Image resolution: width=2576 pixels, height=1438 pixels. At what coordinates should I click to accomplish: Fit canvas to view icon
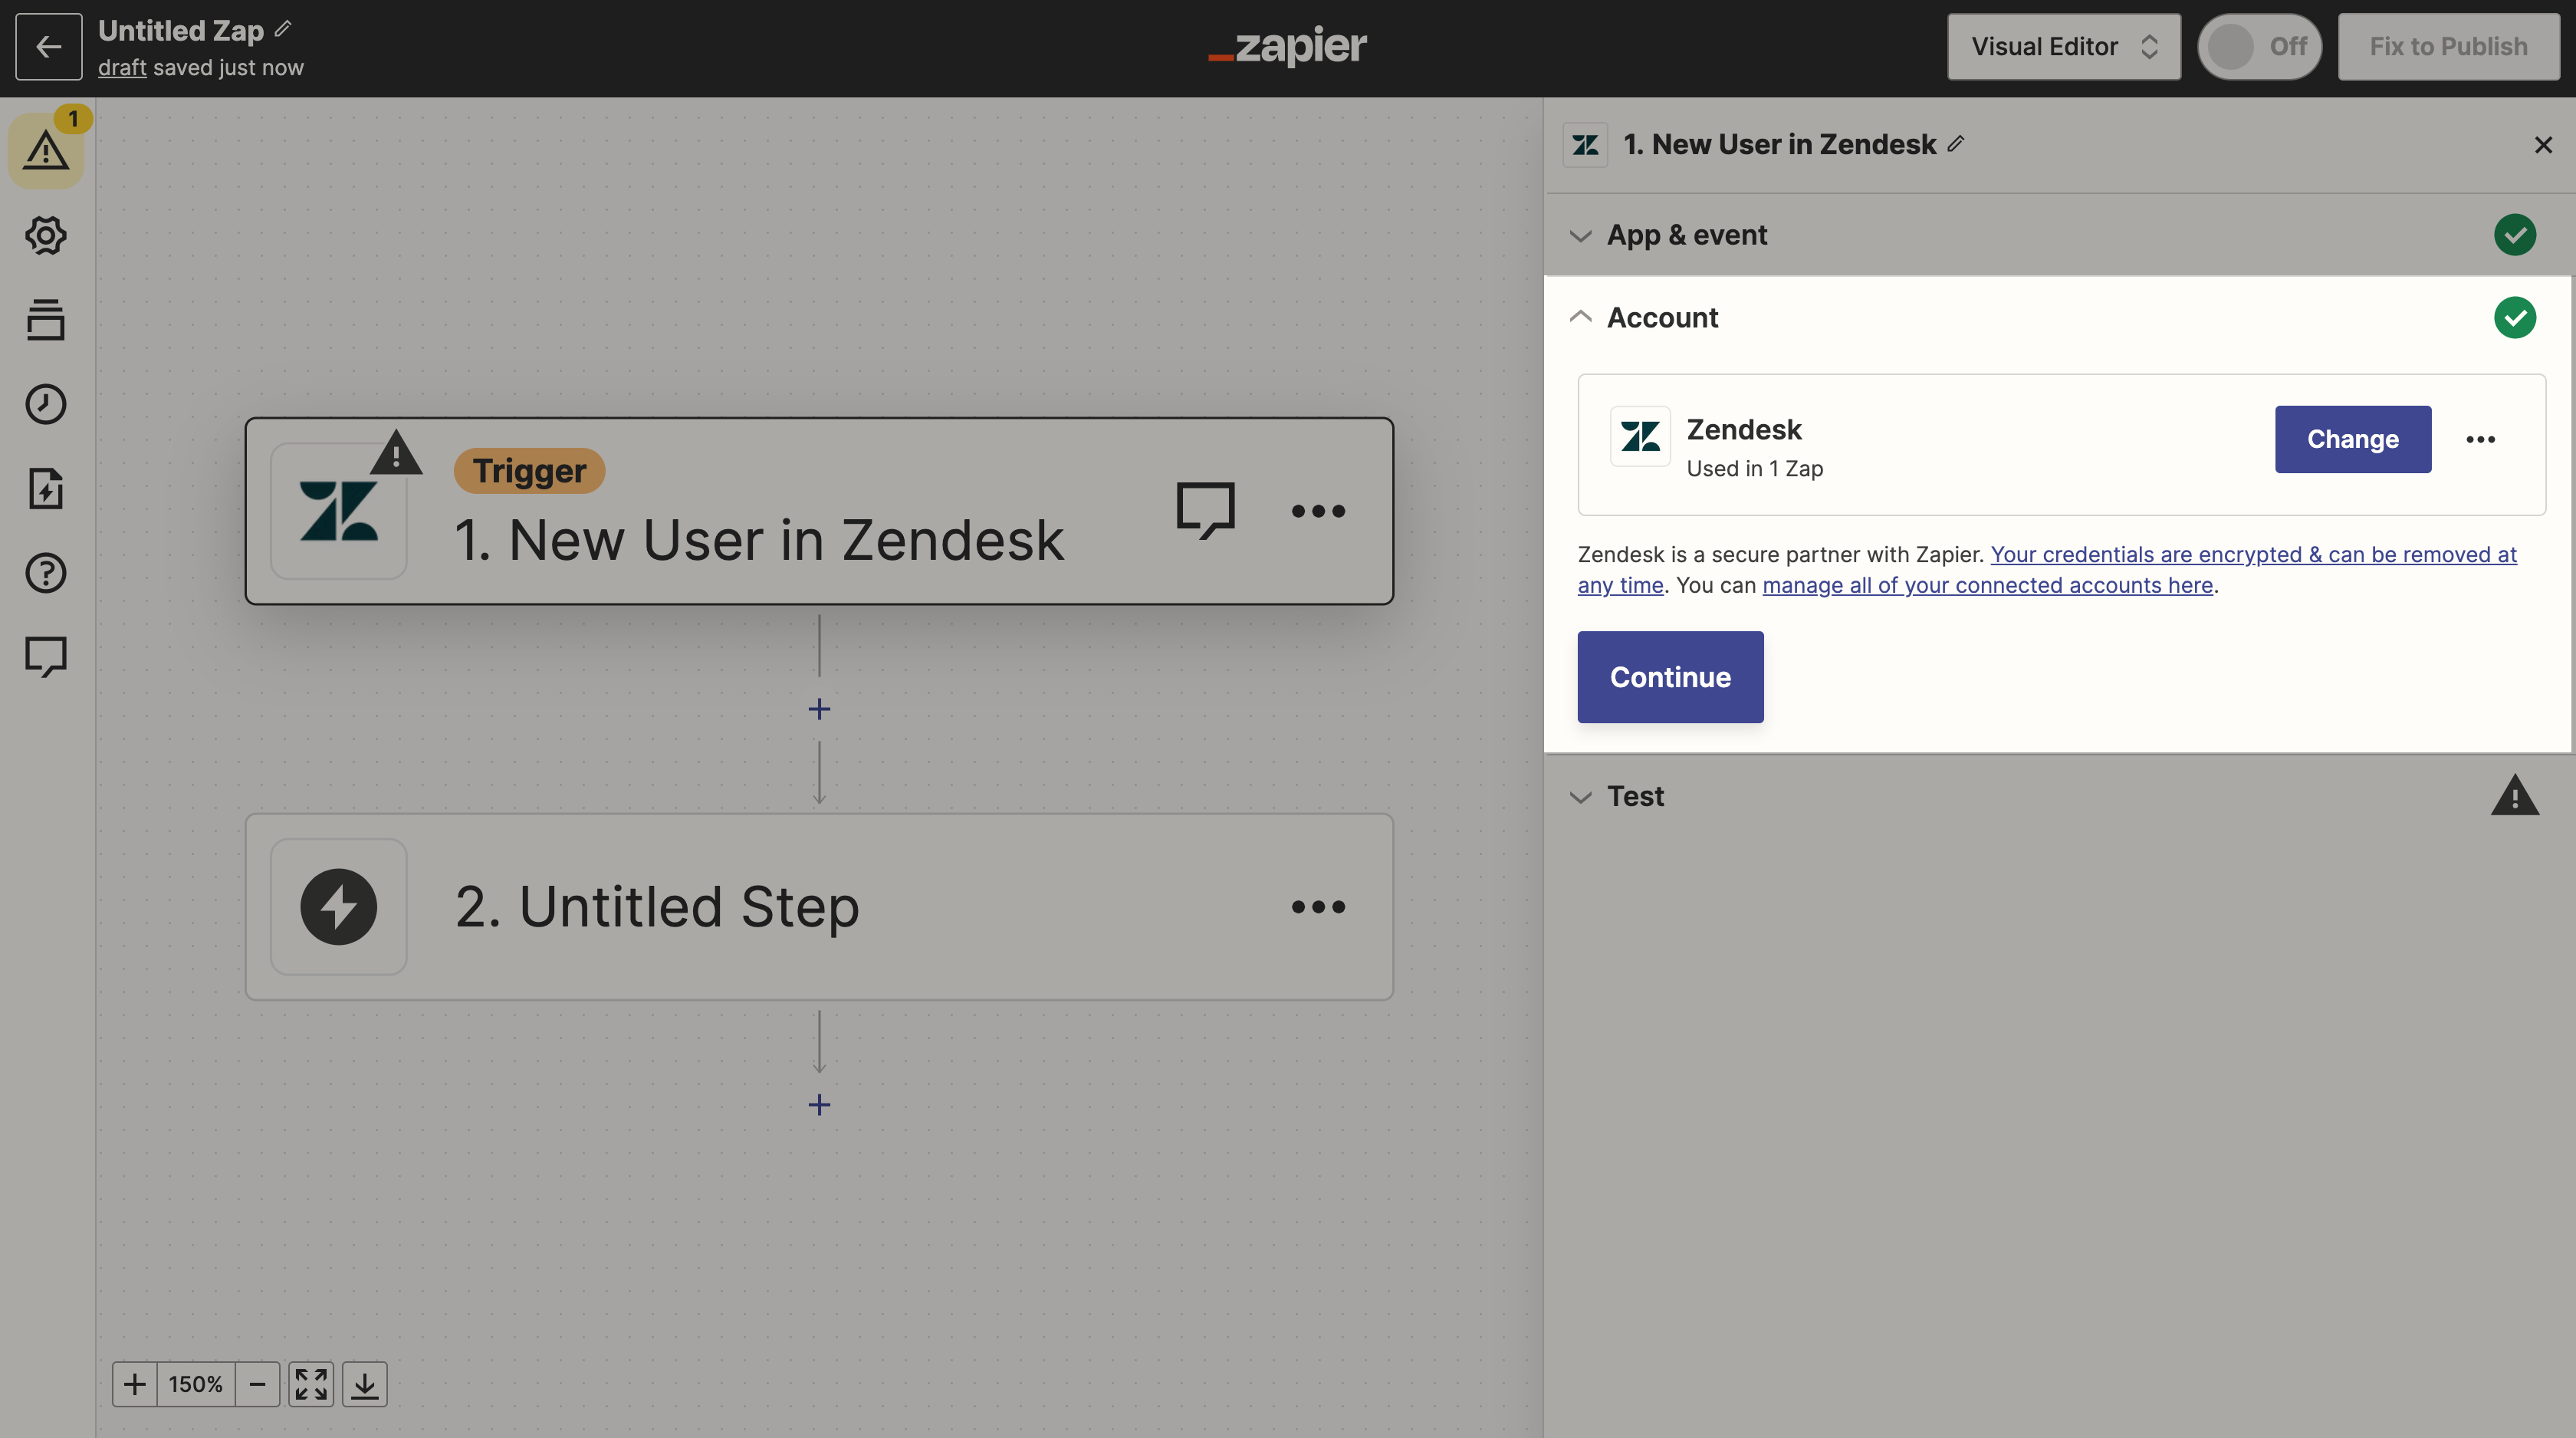[x=311, y=1384]
